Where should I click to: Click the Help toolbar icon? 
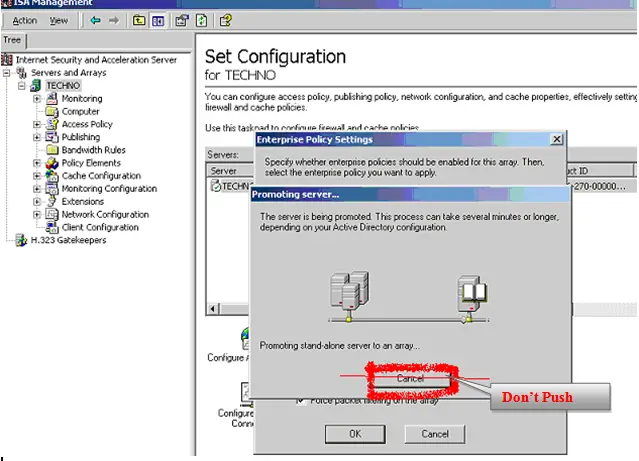(225, 20)
